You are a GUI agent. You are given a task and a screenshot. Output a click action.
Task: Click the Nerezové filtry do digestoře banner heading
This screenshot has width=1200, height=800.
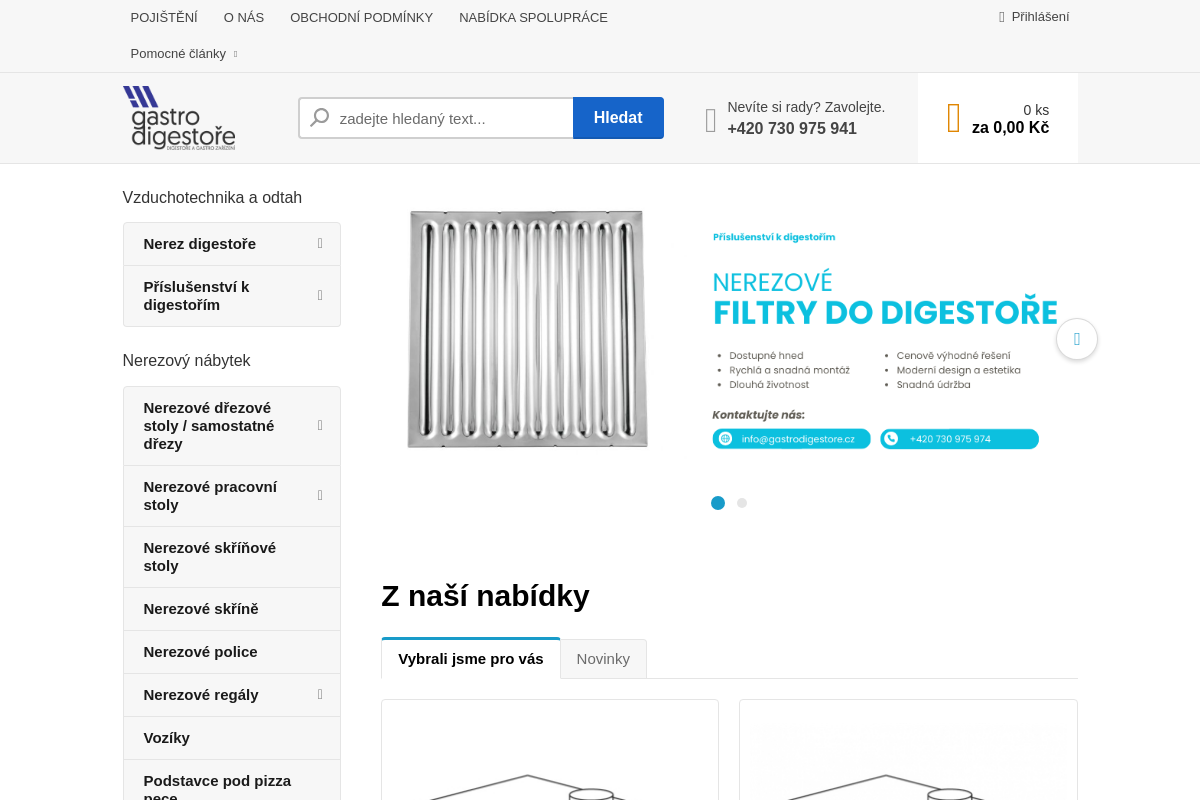click(885, 298)
